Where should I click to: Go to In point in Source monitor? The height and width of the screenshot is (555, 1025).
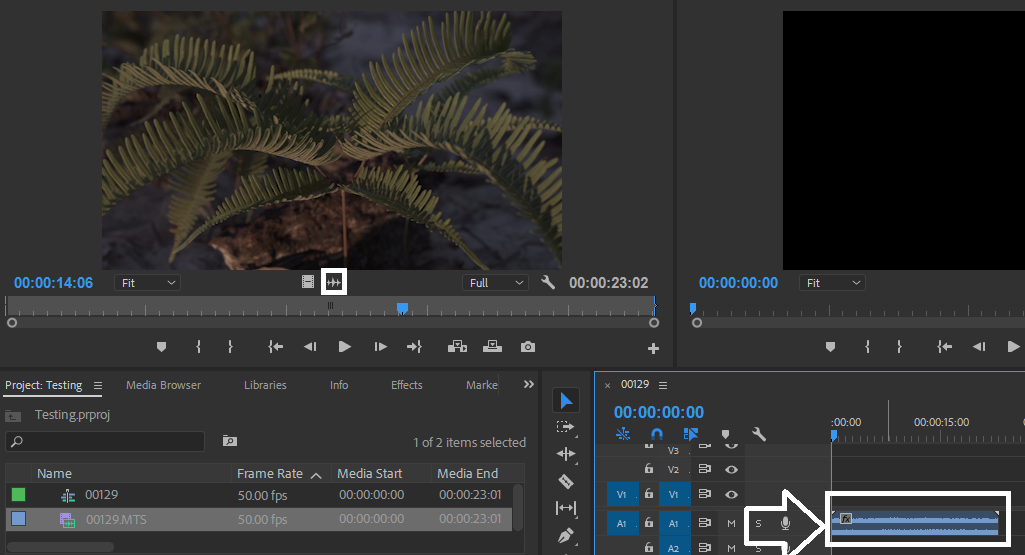[276, 347]
